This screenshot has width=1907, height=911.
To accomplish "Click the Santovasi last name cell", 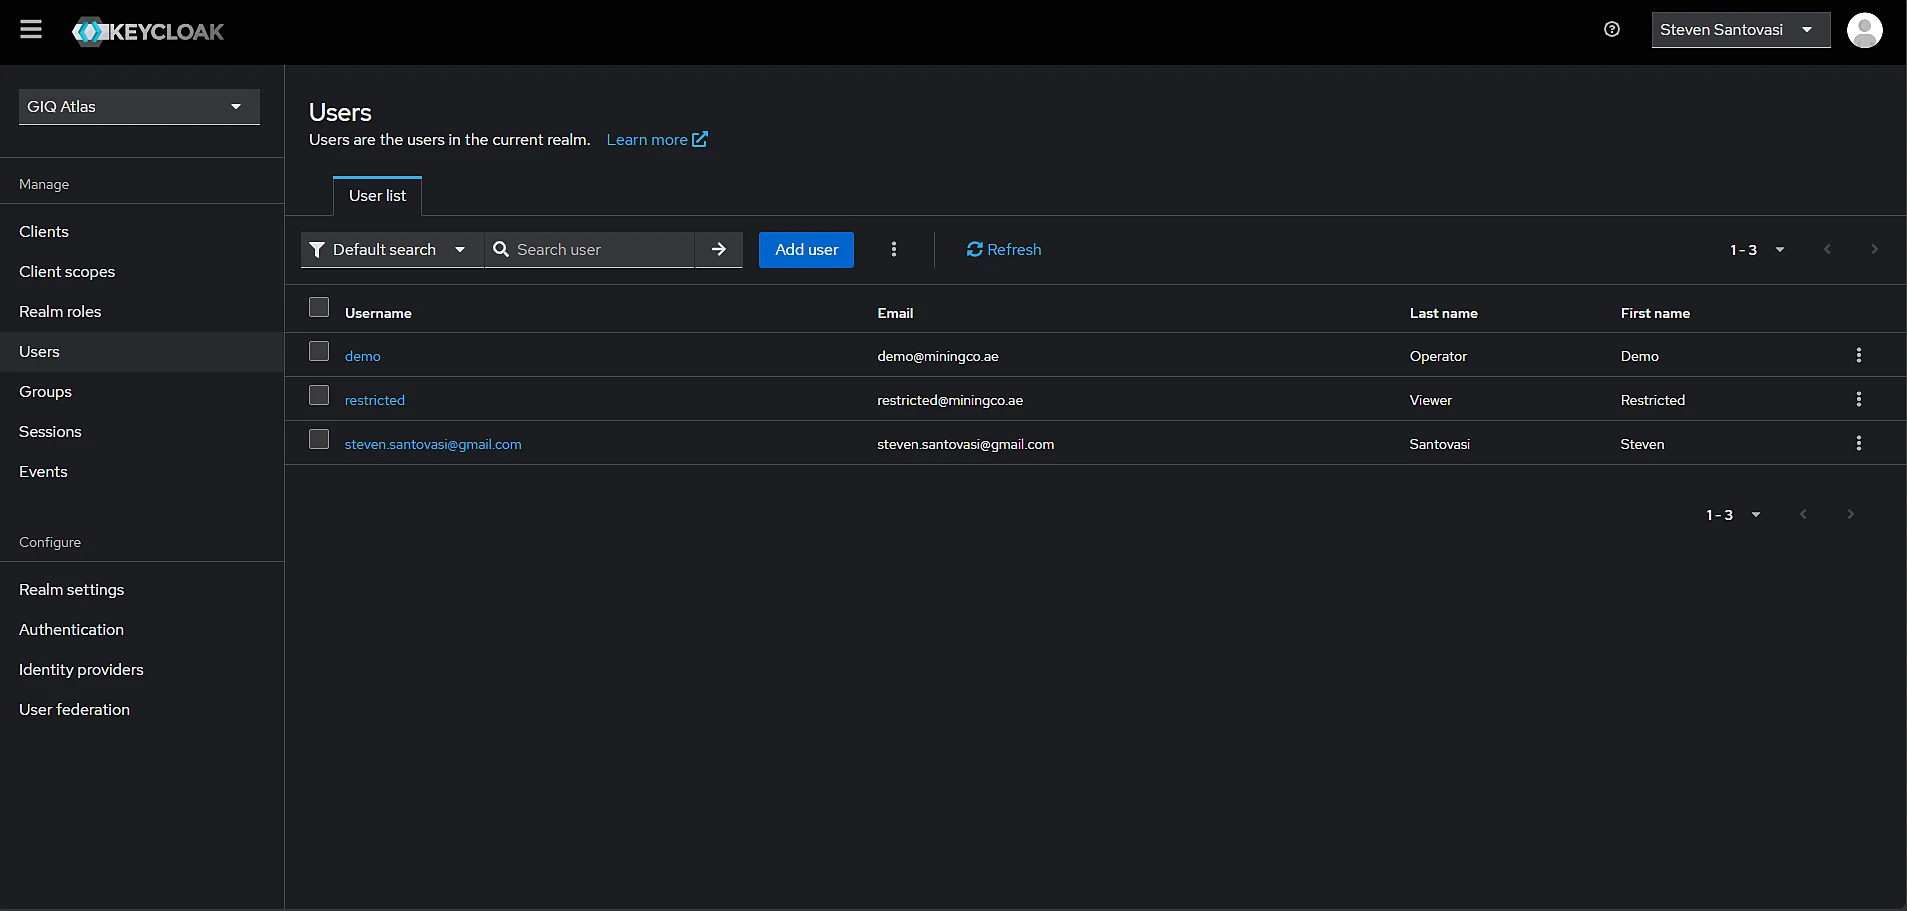I will [x=1439, y=444].
